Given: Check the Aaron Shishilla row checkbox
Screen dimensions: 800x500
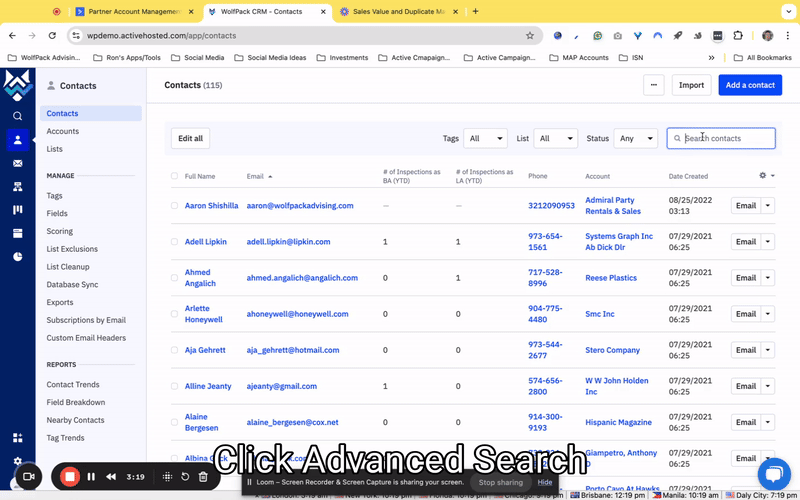Looking at the screenshot, I should point(174,206).
